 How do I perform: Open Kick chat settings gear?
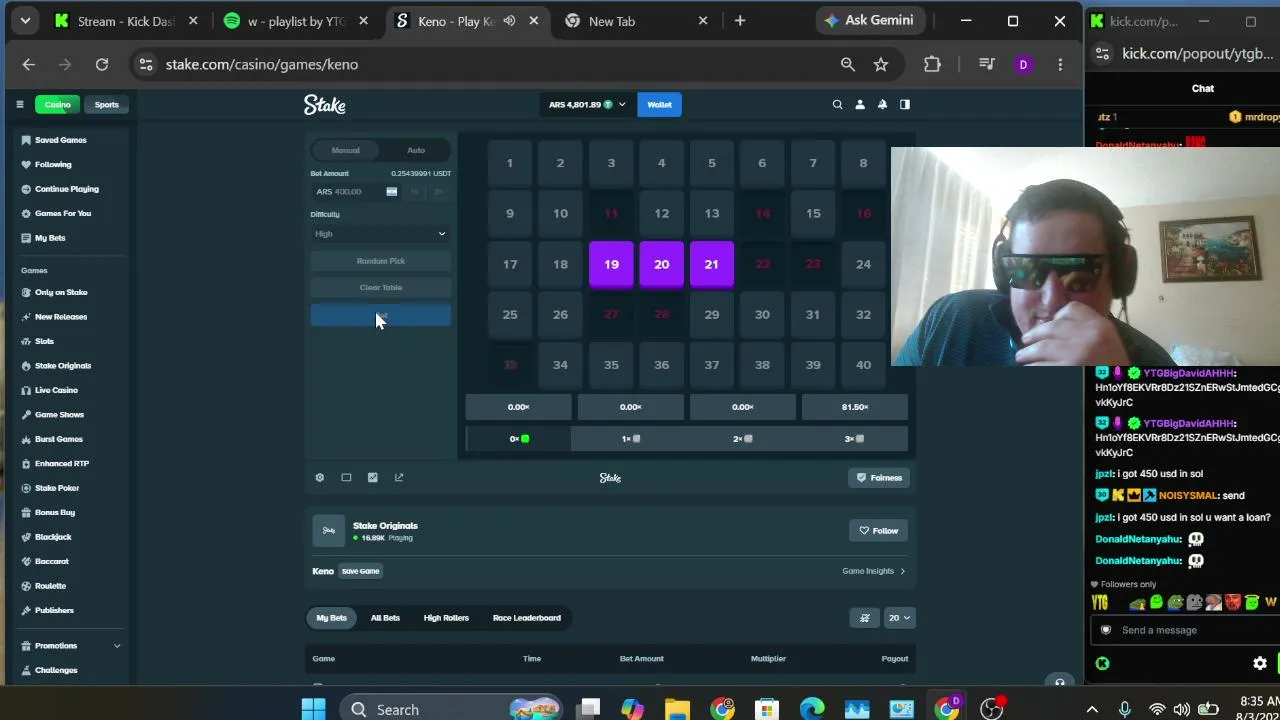pyautogui.click(x=1260, y=663)
